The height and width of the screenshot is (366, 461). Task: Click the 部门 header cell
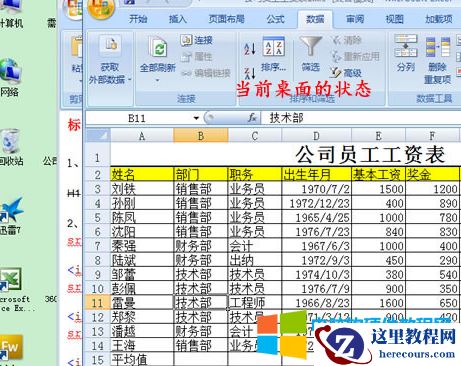tap(201, 174)
